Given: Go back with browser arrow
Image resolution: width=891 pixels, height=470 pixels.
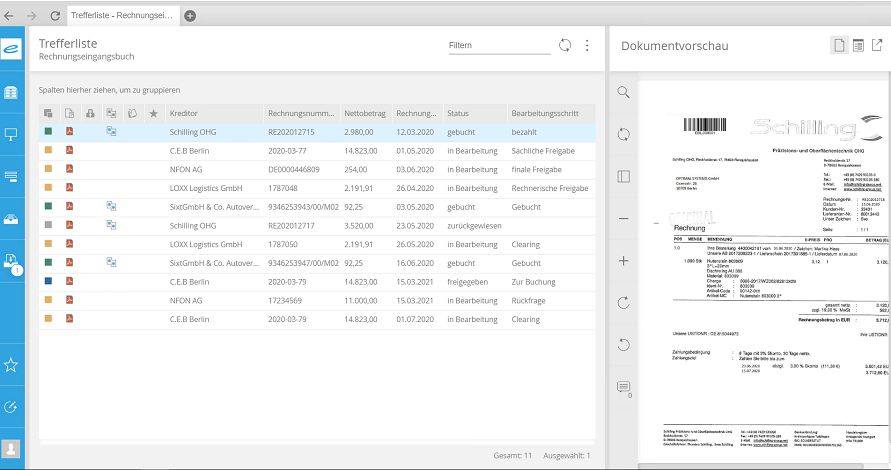Looking at the screenshot, I should click(9, 16).
